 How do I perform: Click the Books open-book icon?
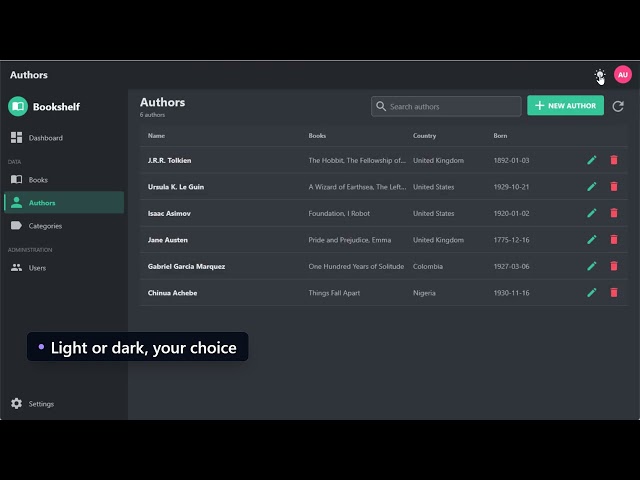pos(16,179)
